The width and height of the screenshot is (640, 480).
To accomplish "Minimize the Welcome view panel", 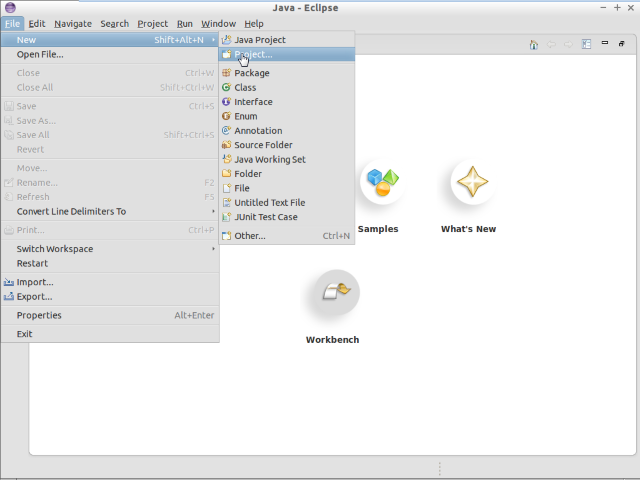I will click(605, 43).
